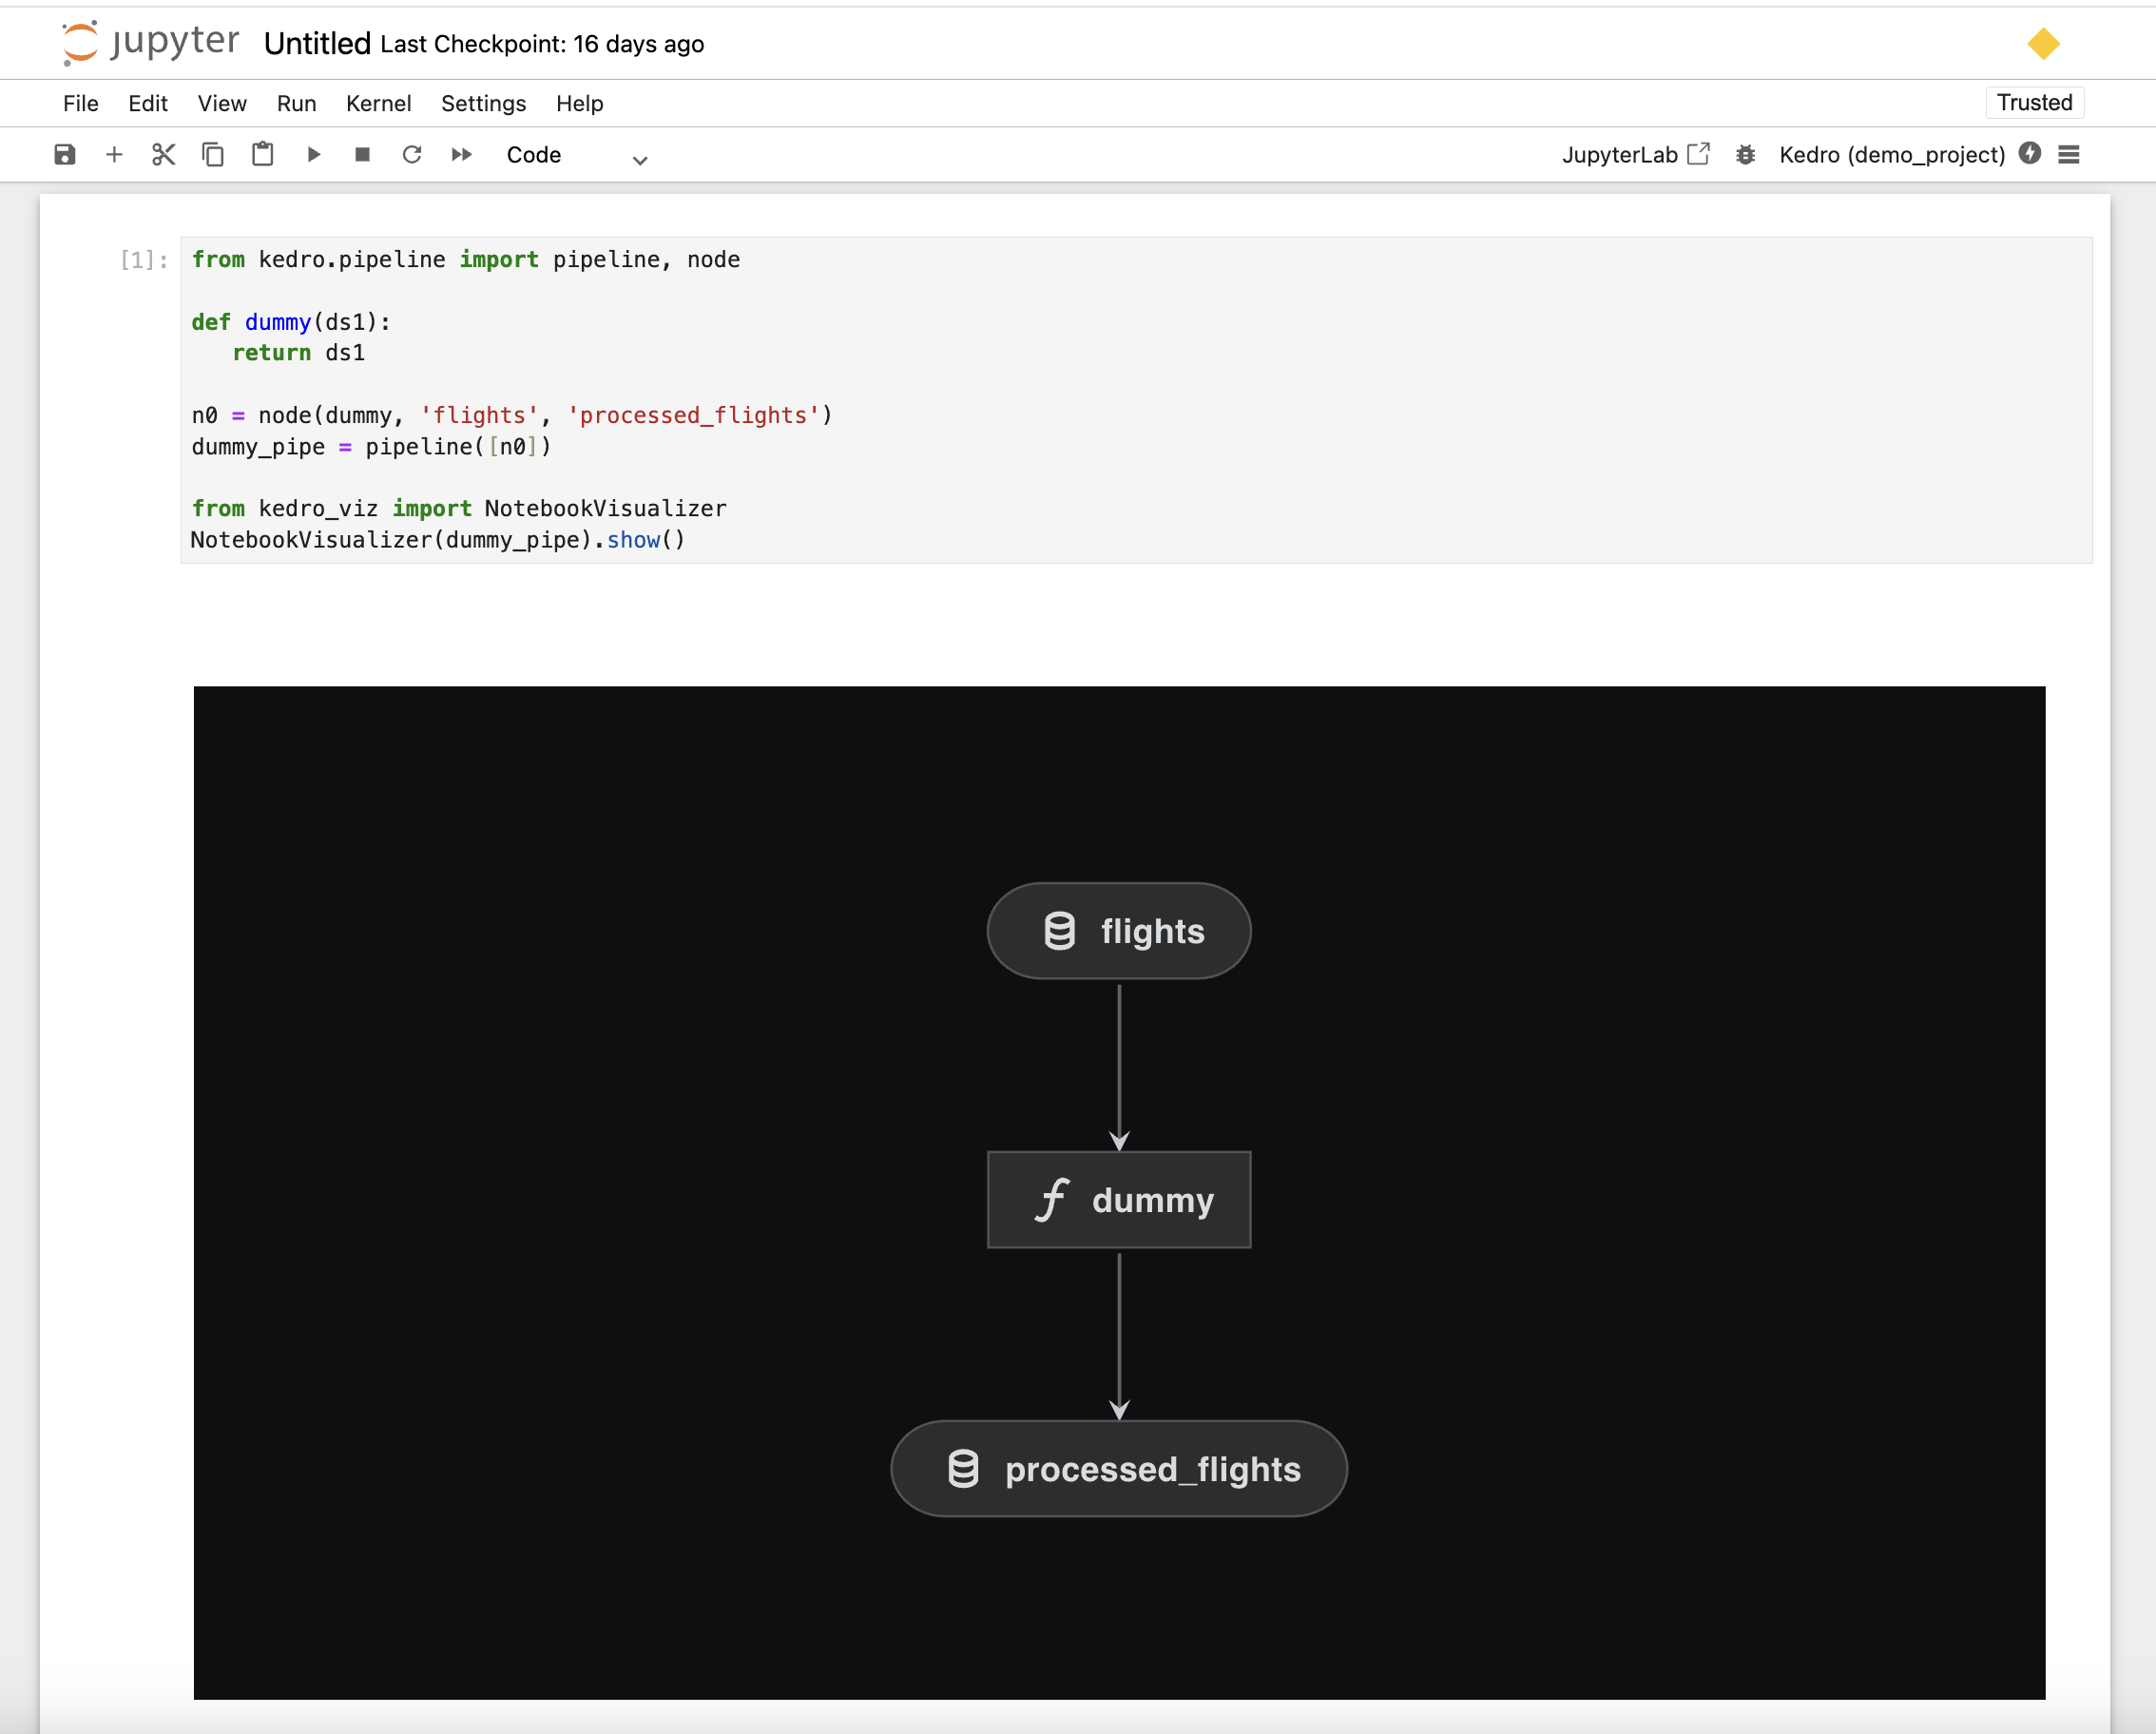Click 'dummy_pipe' in the pipeline assignment line

tap(258, 447)
